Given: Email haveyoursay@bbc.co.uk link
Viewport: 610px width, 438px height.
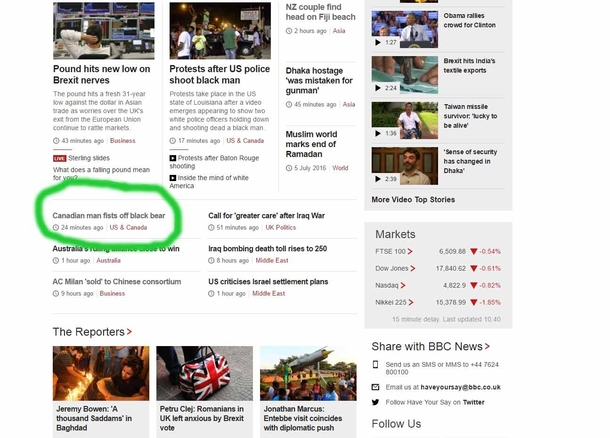Looking at the screenshot, I should click(460, 387).
